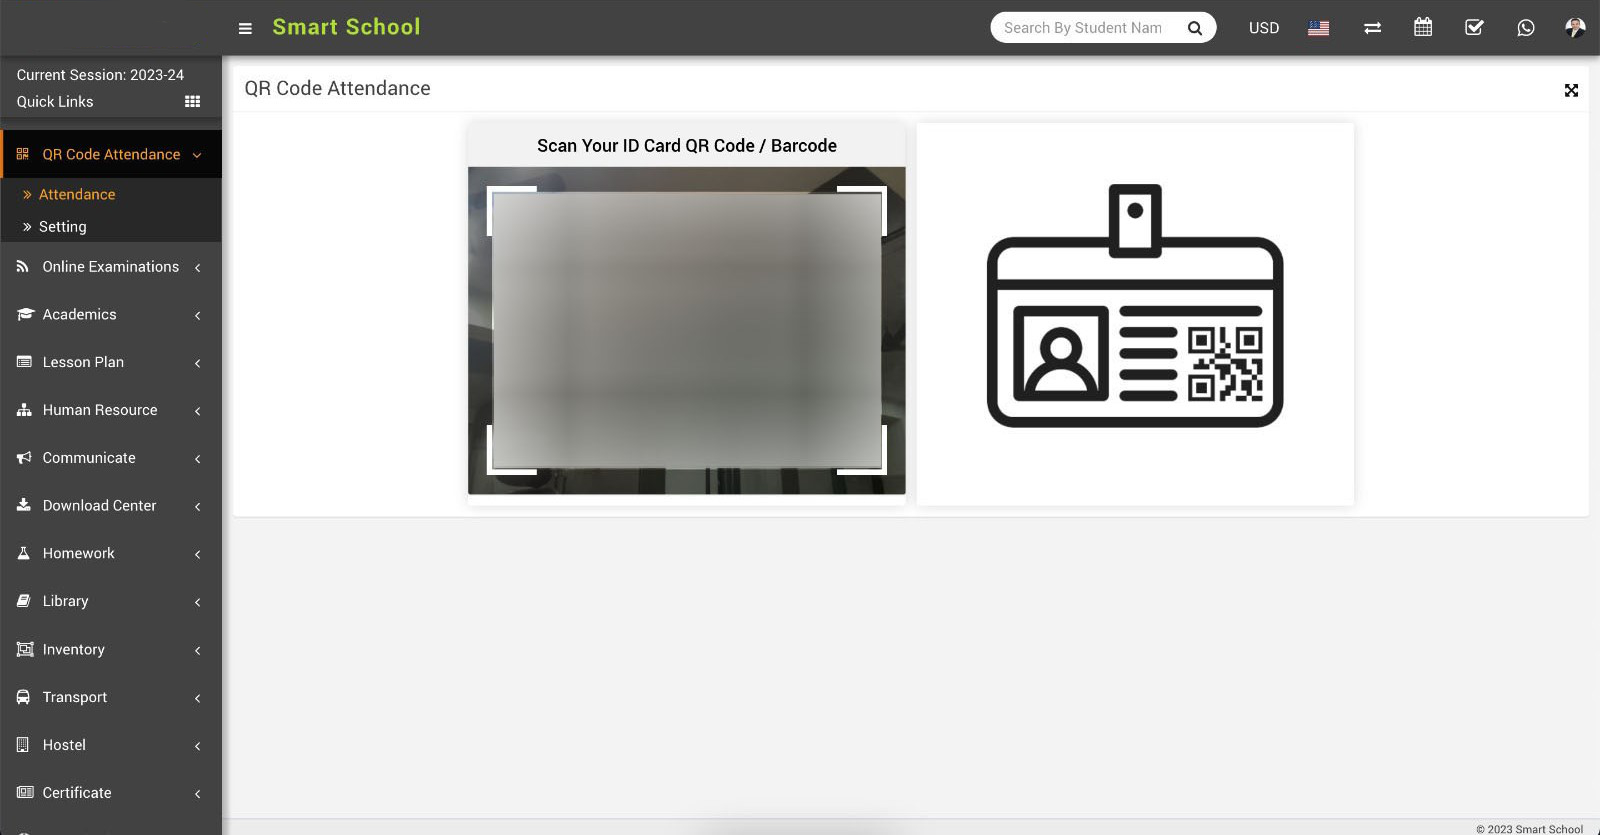Open the WhatsApp chat icon
The height and width of the screenshot is (835, 1600).
[1525, 28]
